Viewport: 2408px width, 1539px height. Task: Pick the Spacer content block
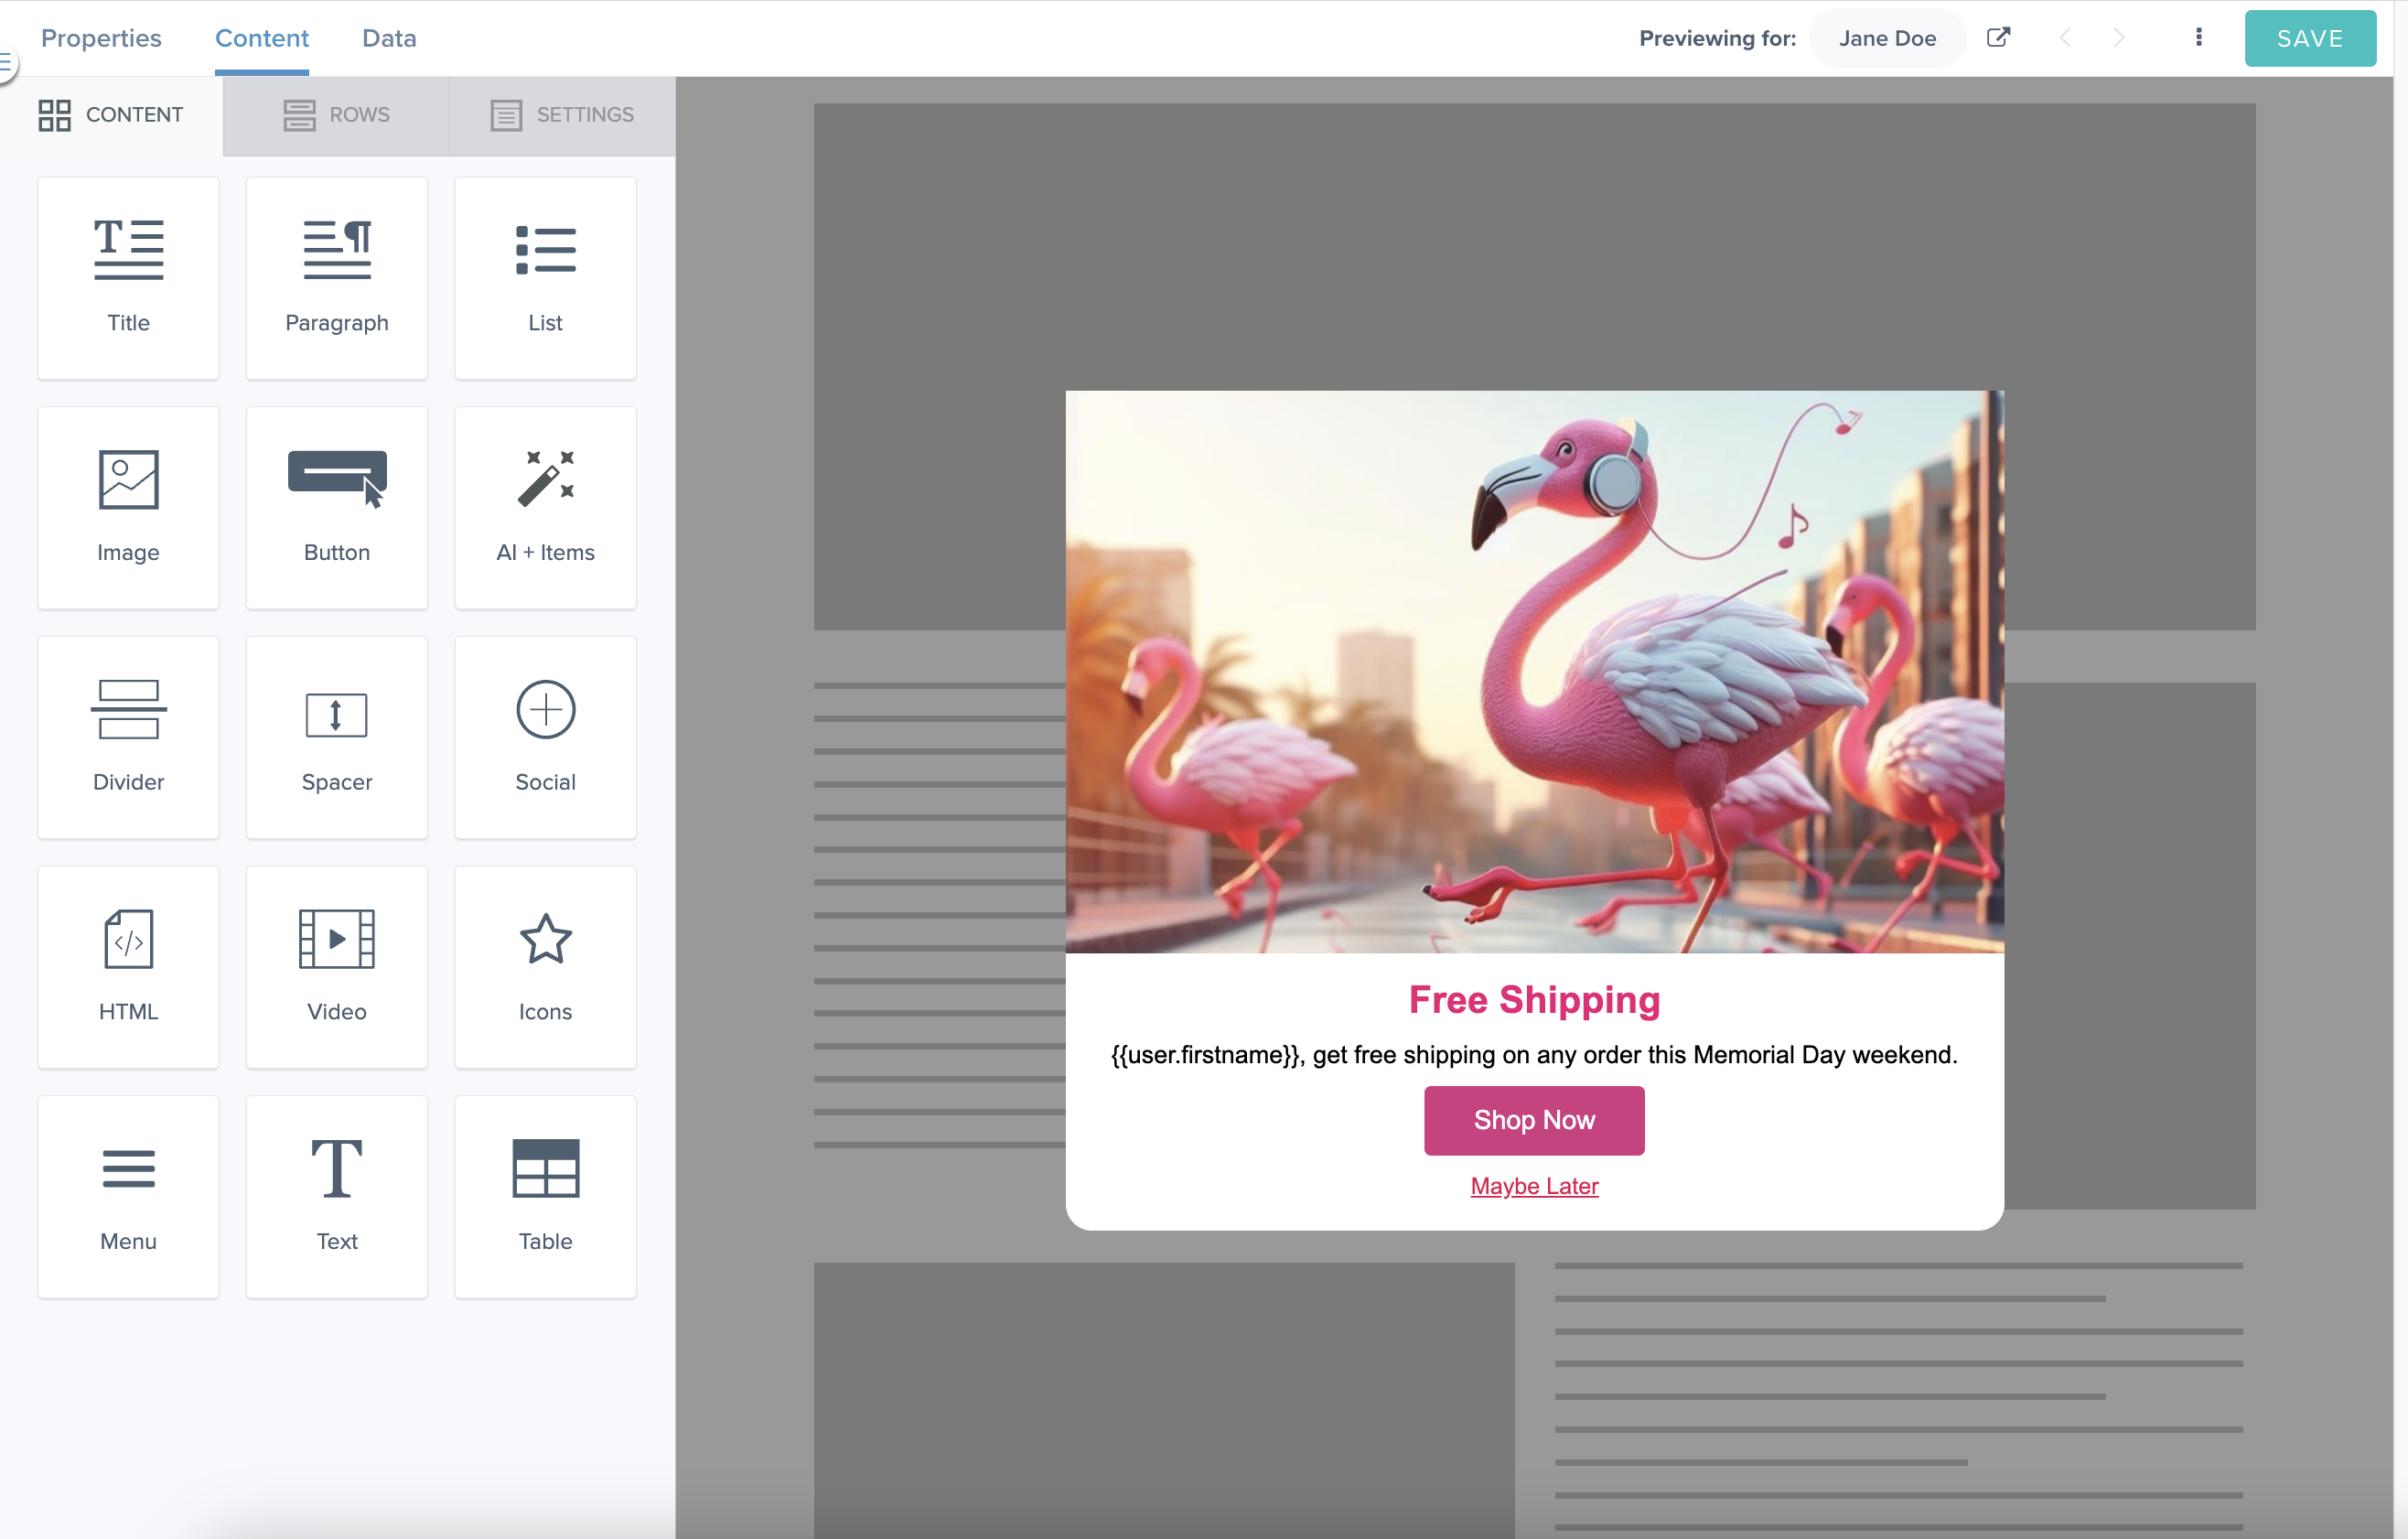coord(336,737)
